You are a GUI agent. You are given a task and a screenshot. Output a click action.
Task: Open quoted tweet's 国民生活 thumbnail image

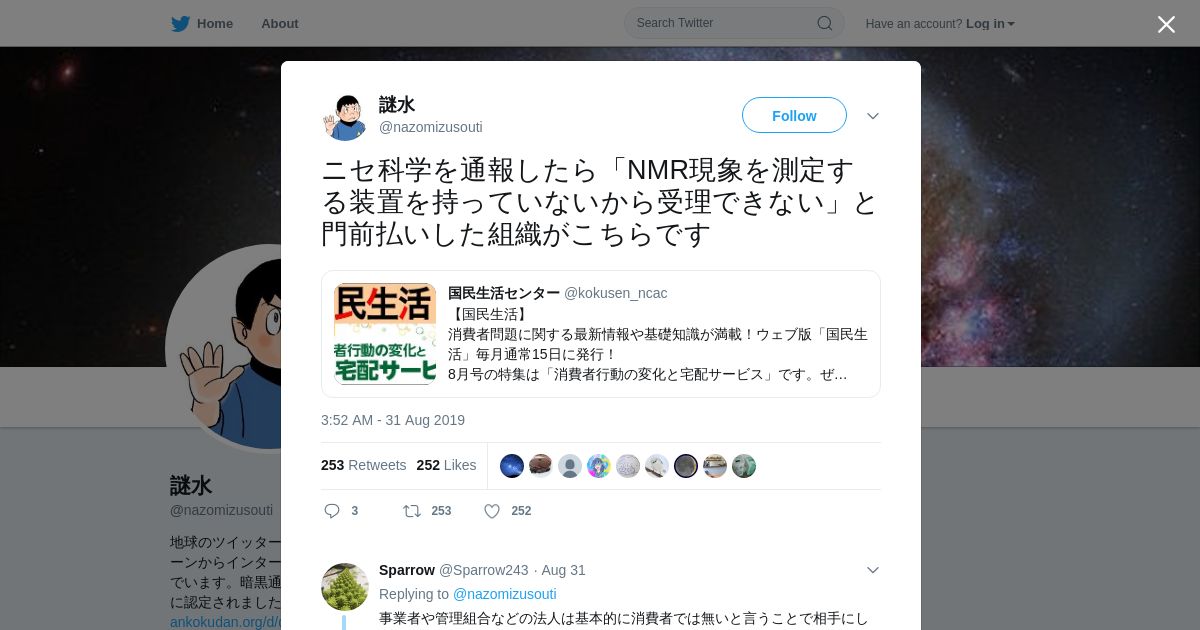click(x=385, y=334)
